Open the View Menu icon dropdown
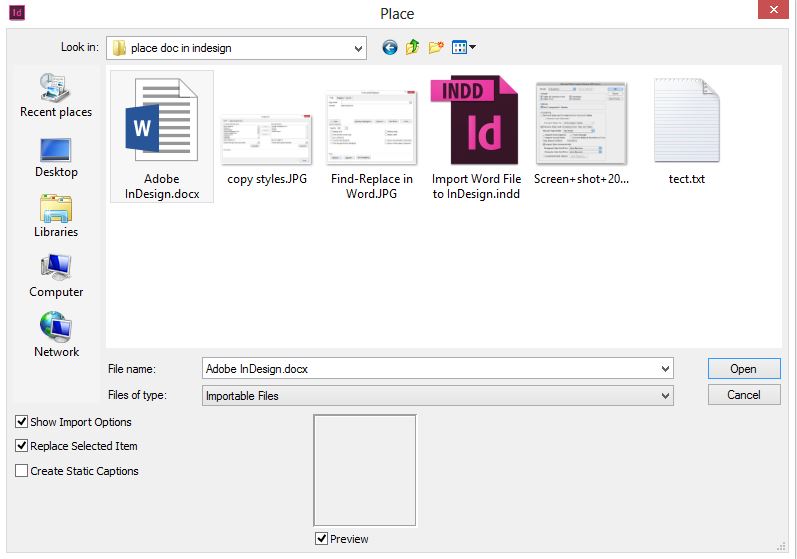Viewport: 797px width, 559px height. [464, 47]
